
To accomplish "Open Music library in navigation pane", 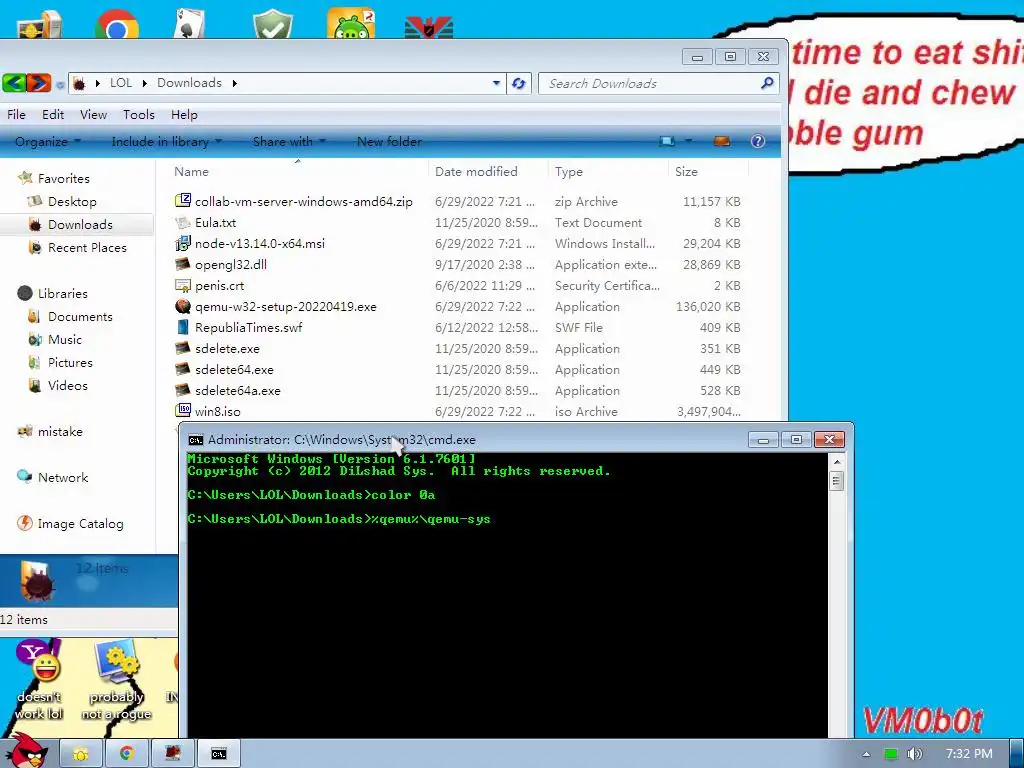I will tap(65, 339).
